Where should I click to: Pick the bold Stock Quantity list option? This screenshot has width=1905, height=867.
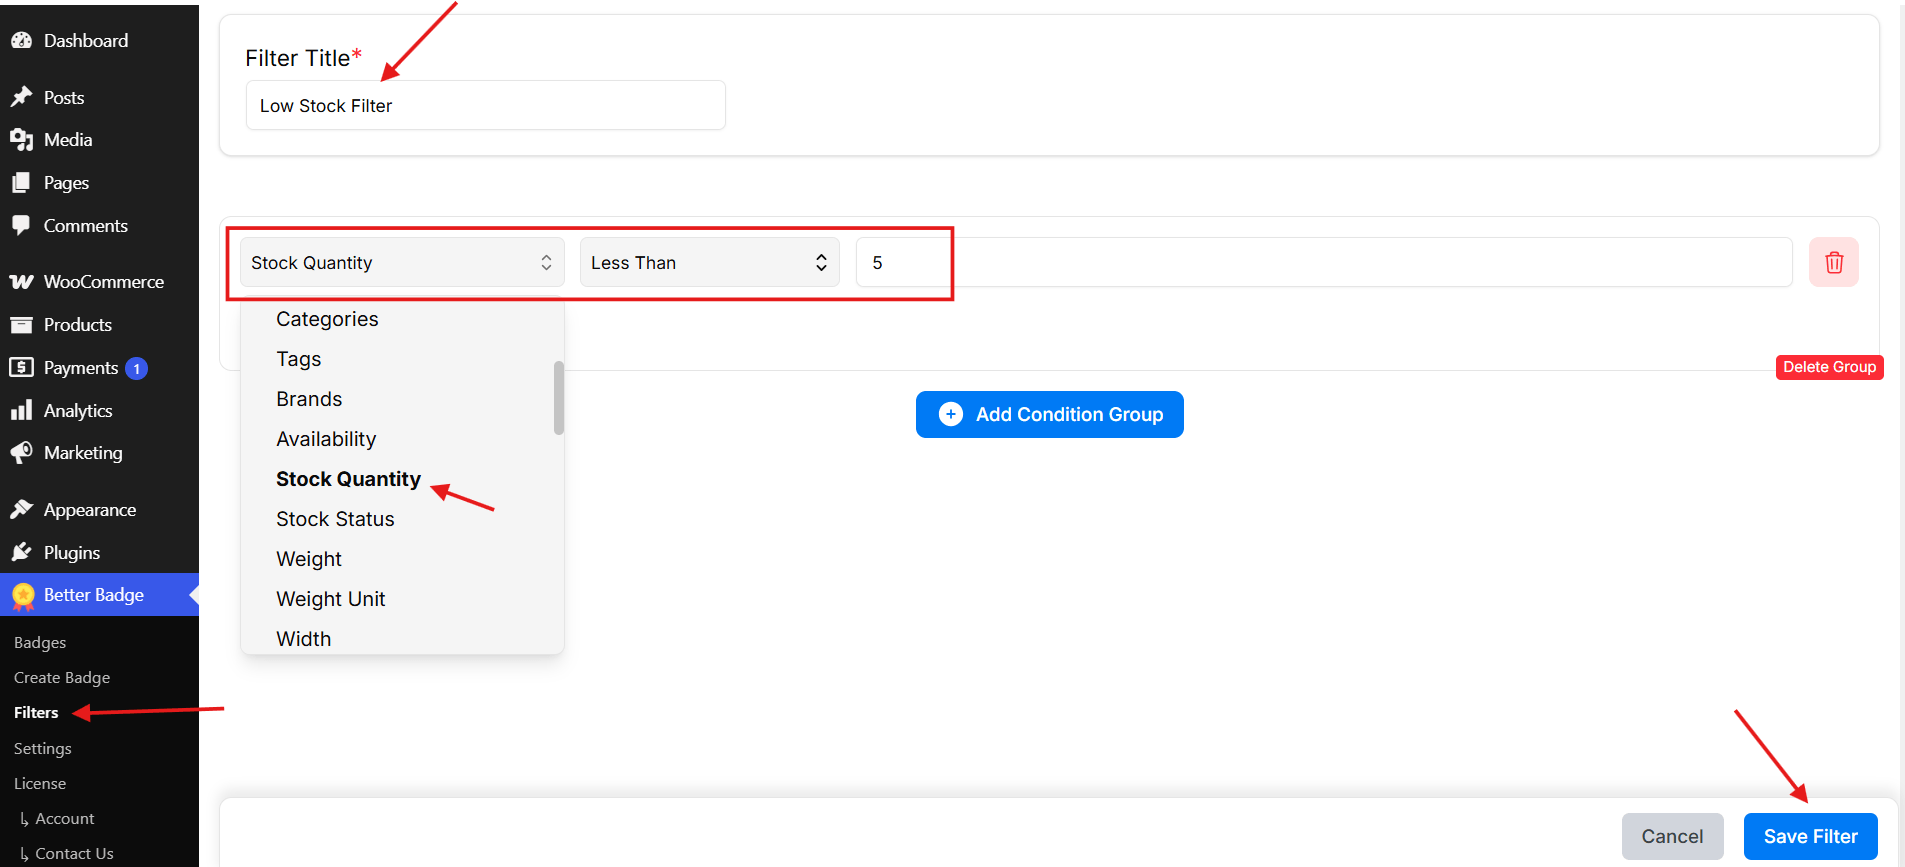(348, 479)
